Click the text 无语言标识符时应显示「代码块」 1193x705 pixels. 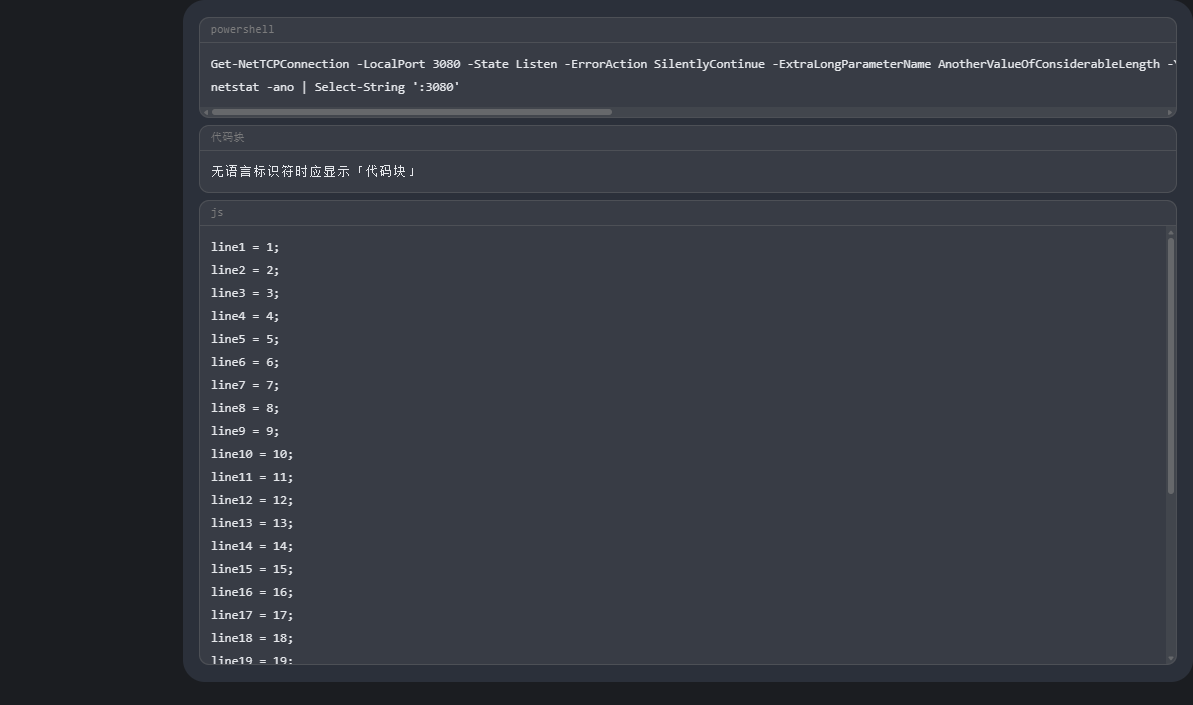pos(315,171)
